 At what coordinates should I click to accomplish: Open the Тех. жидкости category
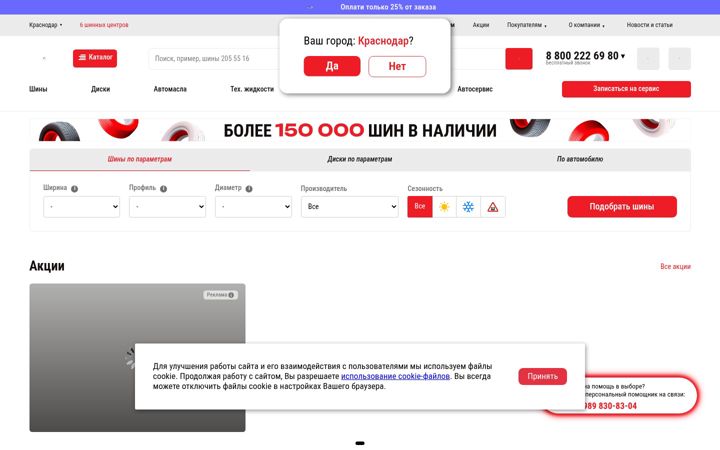tap(252, 89)
